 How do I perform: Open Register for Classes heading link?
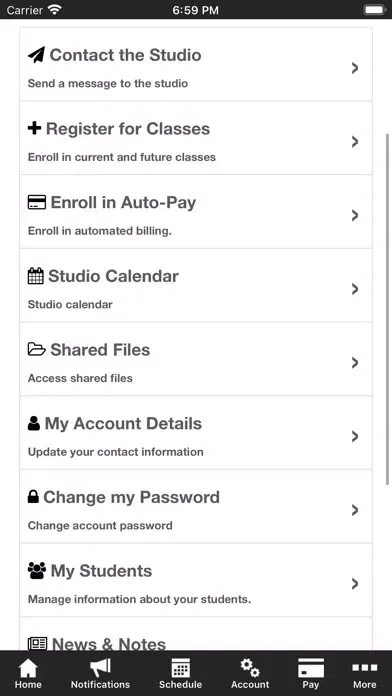coord(128,129)
